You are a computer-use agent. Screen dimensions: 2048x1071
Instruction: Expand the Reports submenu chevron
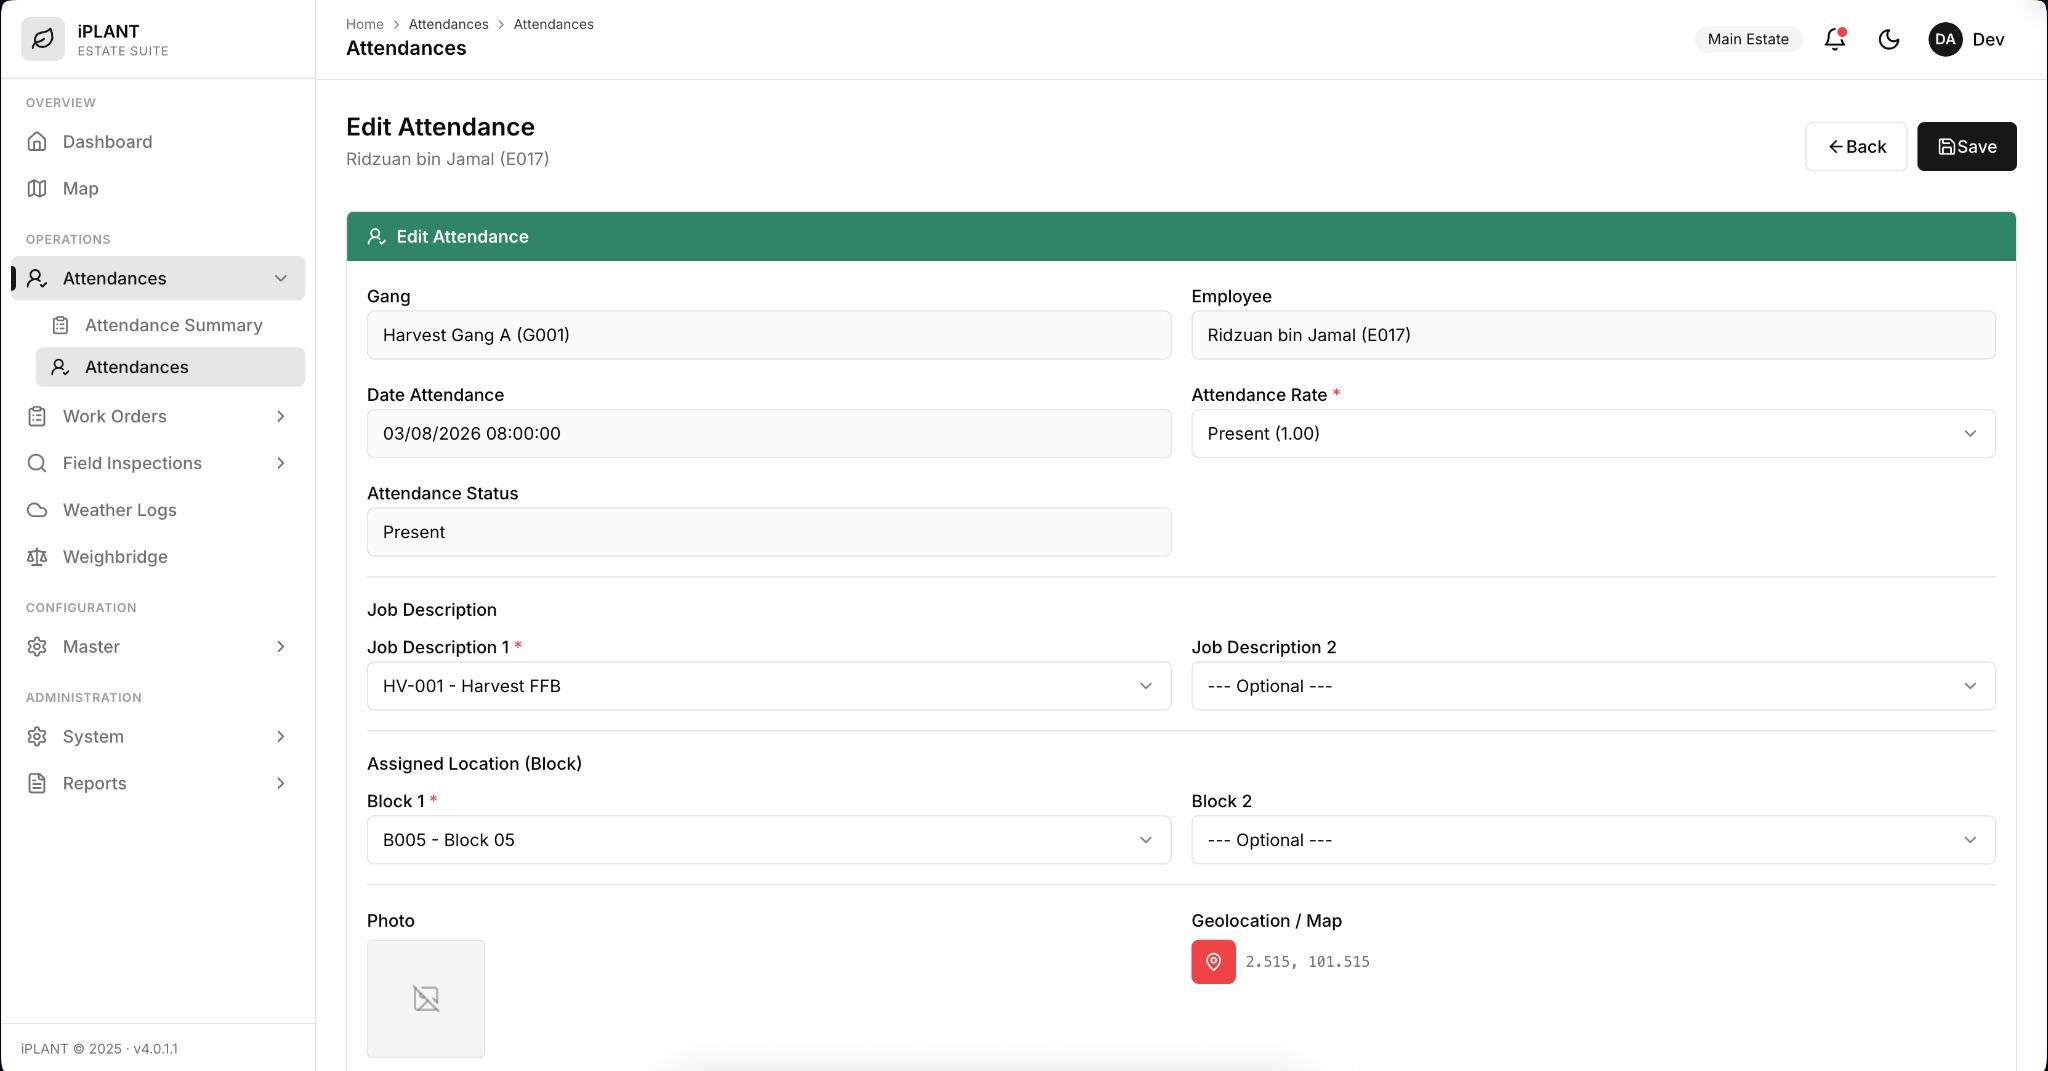[x=281, y=783]
